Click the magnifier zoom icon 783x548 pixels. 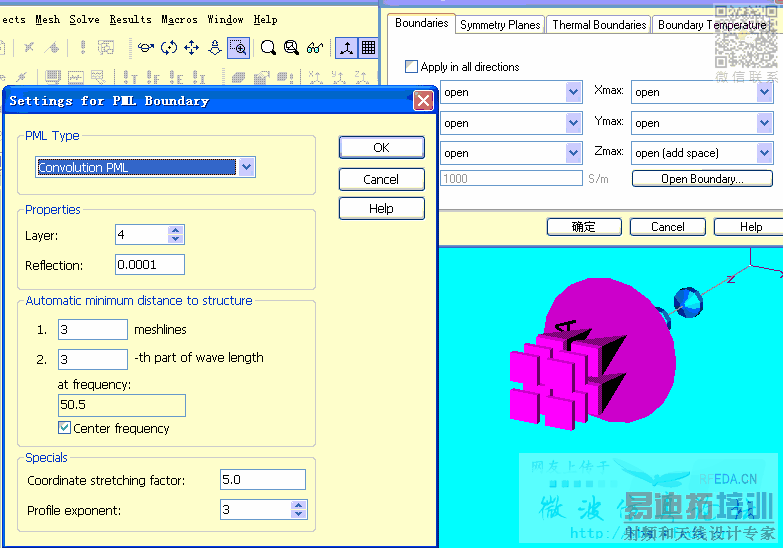268,48
